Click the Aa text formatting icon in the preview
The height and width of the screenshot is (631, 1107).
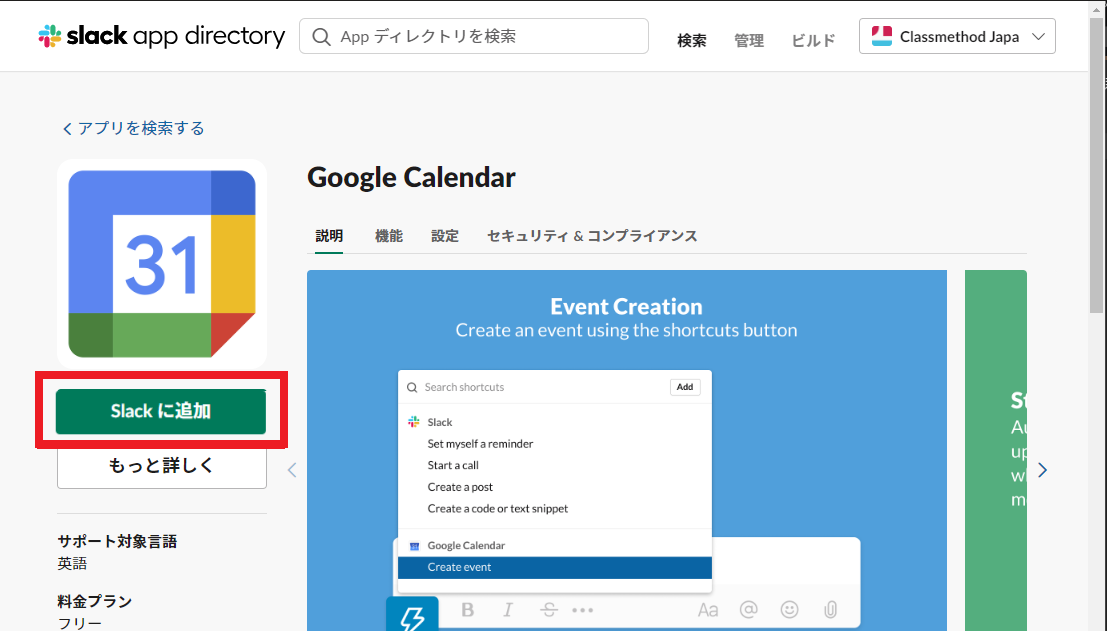point(708,610)
